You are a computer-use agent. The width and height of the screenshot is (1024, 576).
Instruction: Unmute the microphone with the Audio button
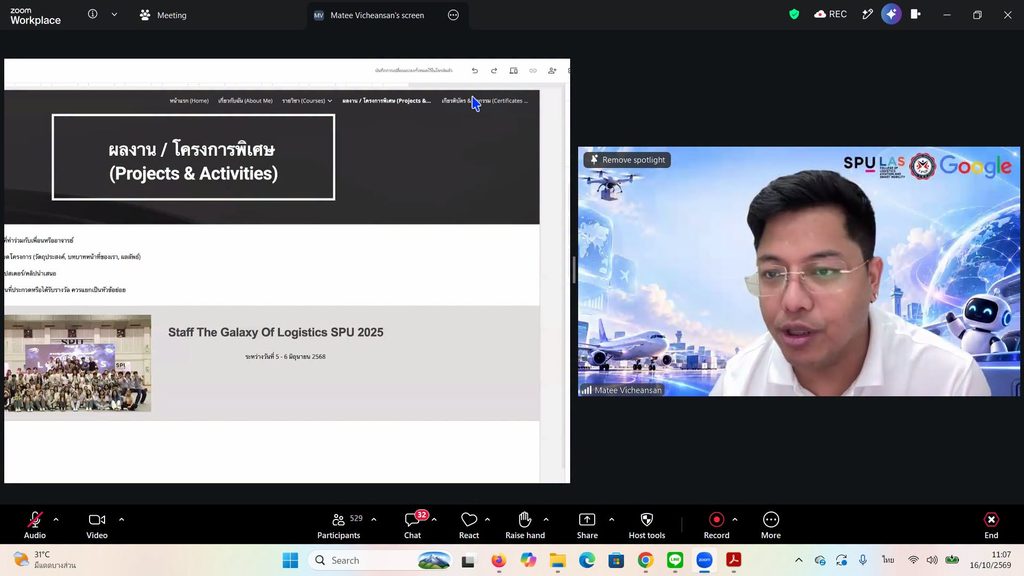(x=35, y=524)
